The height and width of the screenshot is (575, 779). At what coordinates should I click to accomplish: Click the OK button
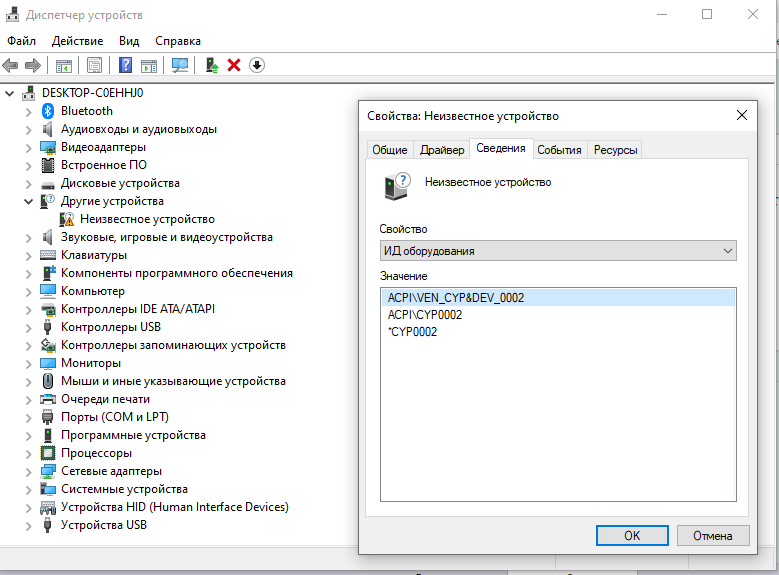coord(632,536)
